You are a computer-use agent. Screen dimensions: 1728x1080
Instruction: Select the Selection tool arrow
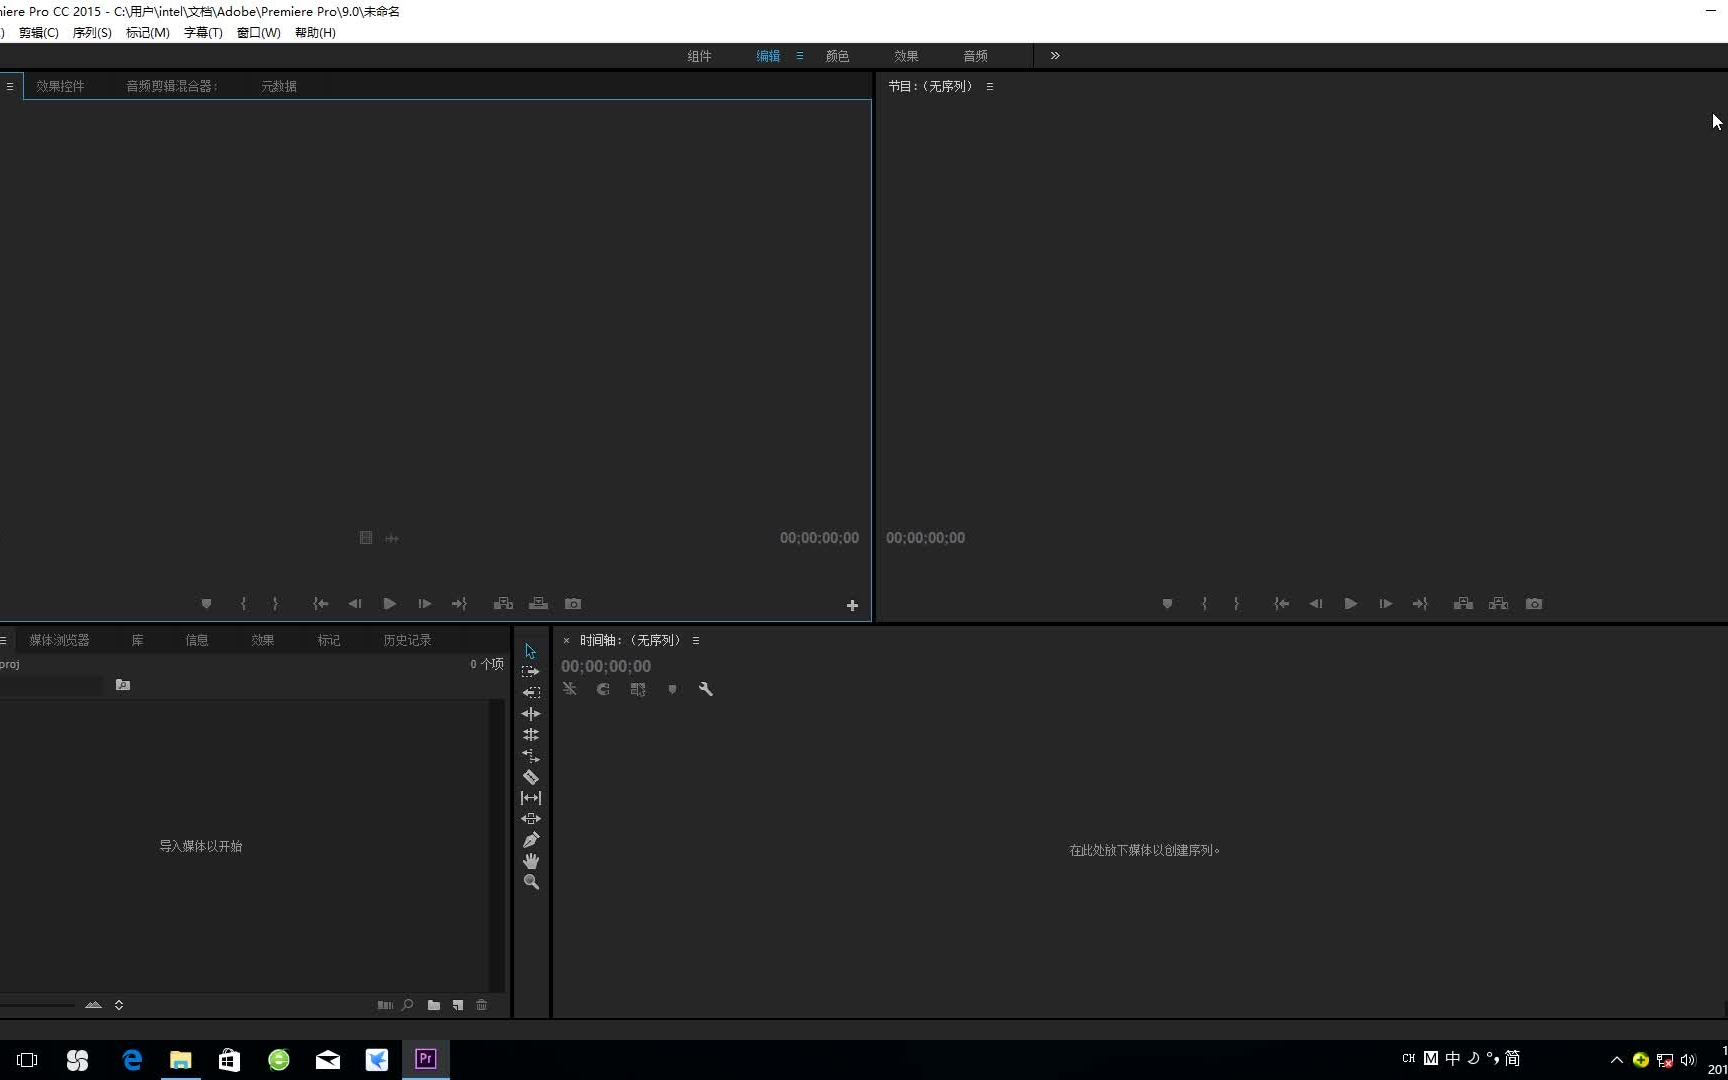pyautogui.click(x=530, y=651)
